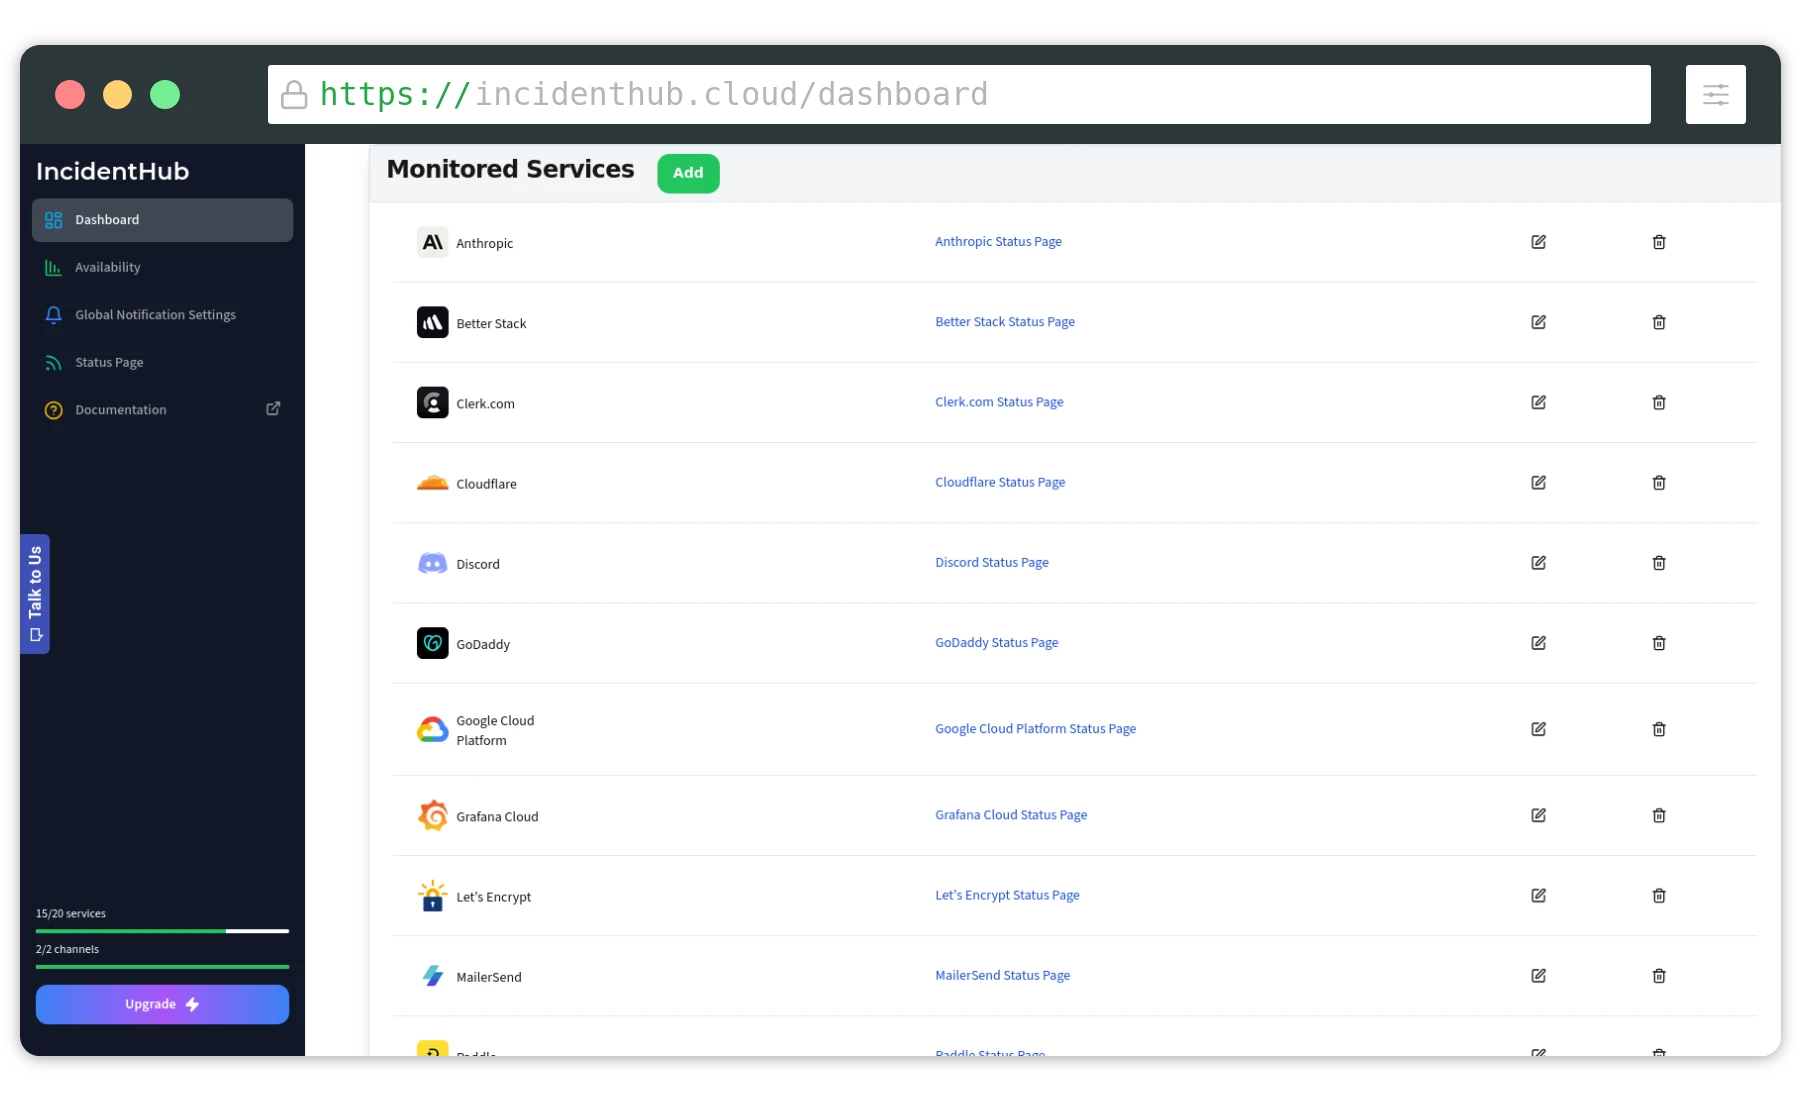The image size is (1800, 1100).
Task: Edit the Better Stack service entry
Action: [x=1538, y=322]
